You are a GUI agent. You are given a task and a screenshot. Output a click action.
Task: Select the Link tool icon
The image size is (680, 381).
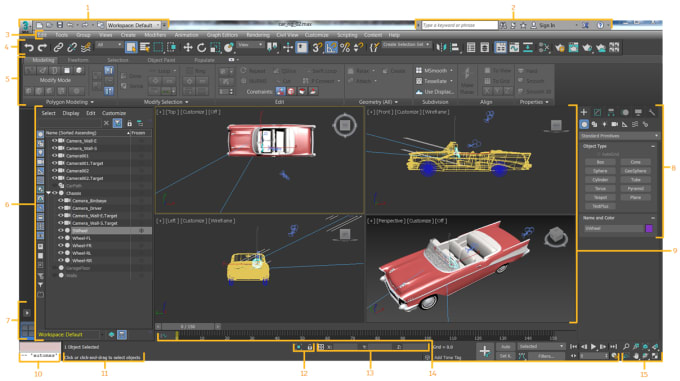point(58,48)
